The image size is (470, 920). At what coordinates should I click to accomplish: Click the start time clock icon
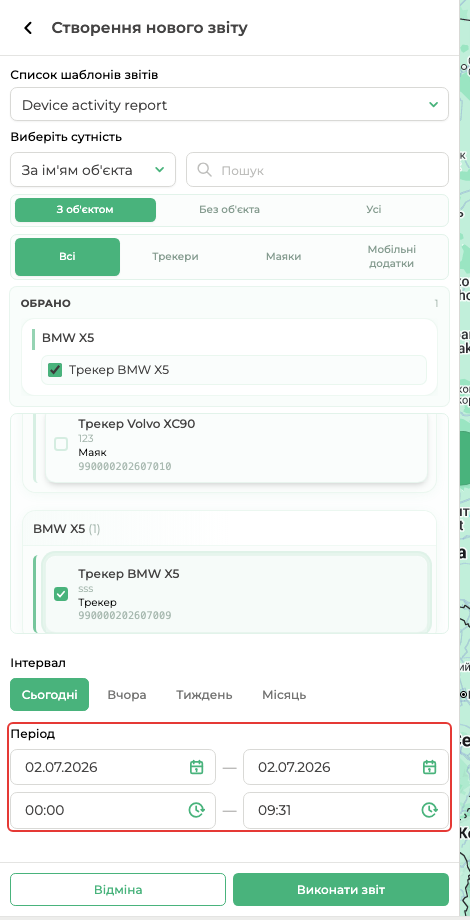(x=196, y=810)
